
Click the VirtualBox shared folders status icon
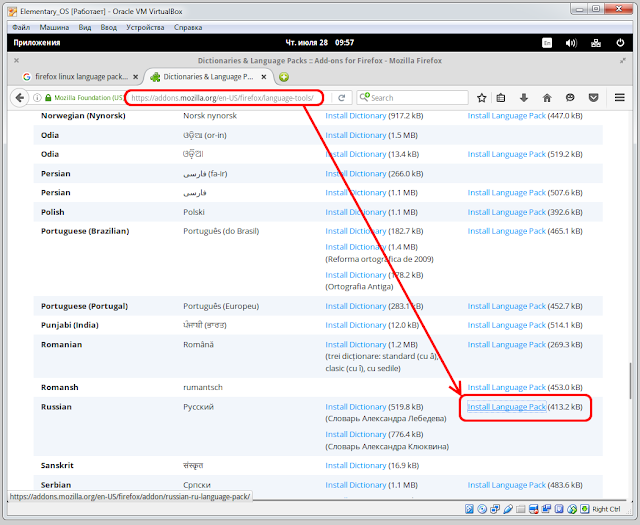point(520,509)
